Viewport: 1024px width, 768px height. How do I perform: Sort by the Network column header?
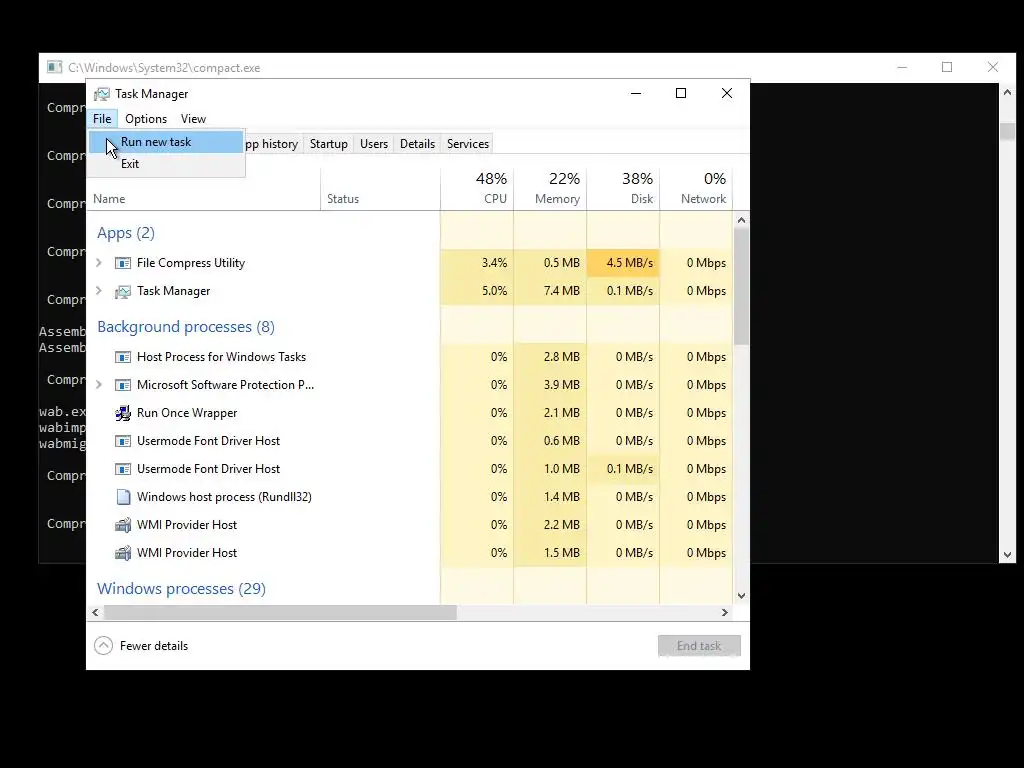[696, 189]
